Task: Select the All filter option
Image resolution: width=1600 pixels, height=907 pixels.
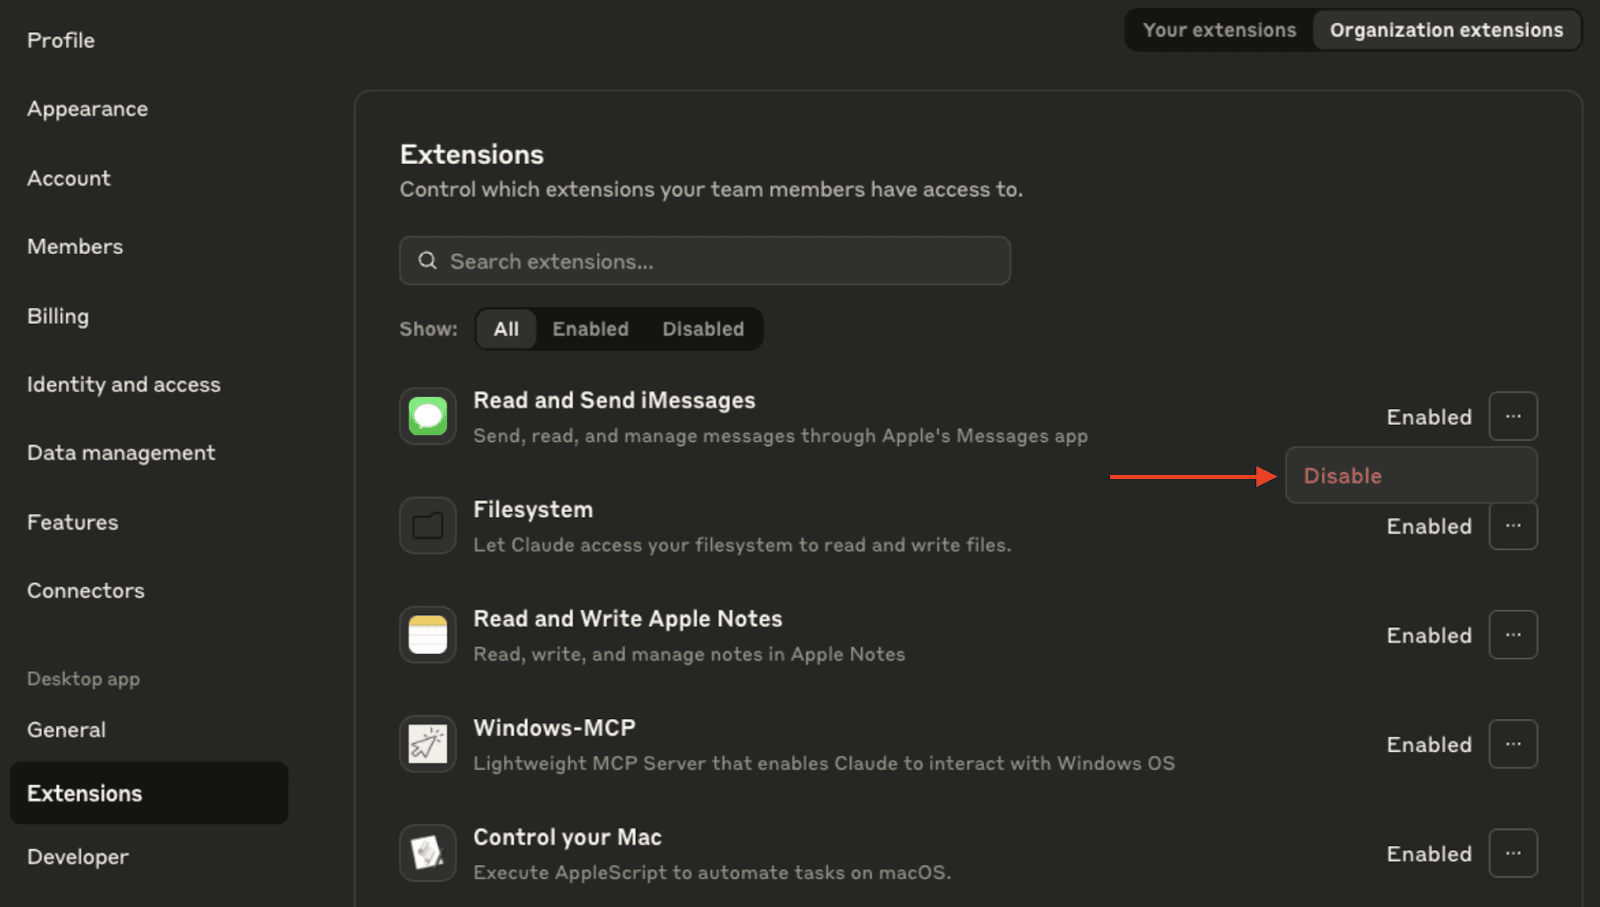Action: 506,328
